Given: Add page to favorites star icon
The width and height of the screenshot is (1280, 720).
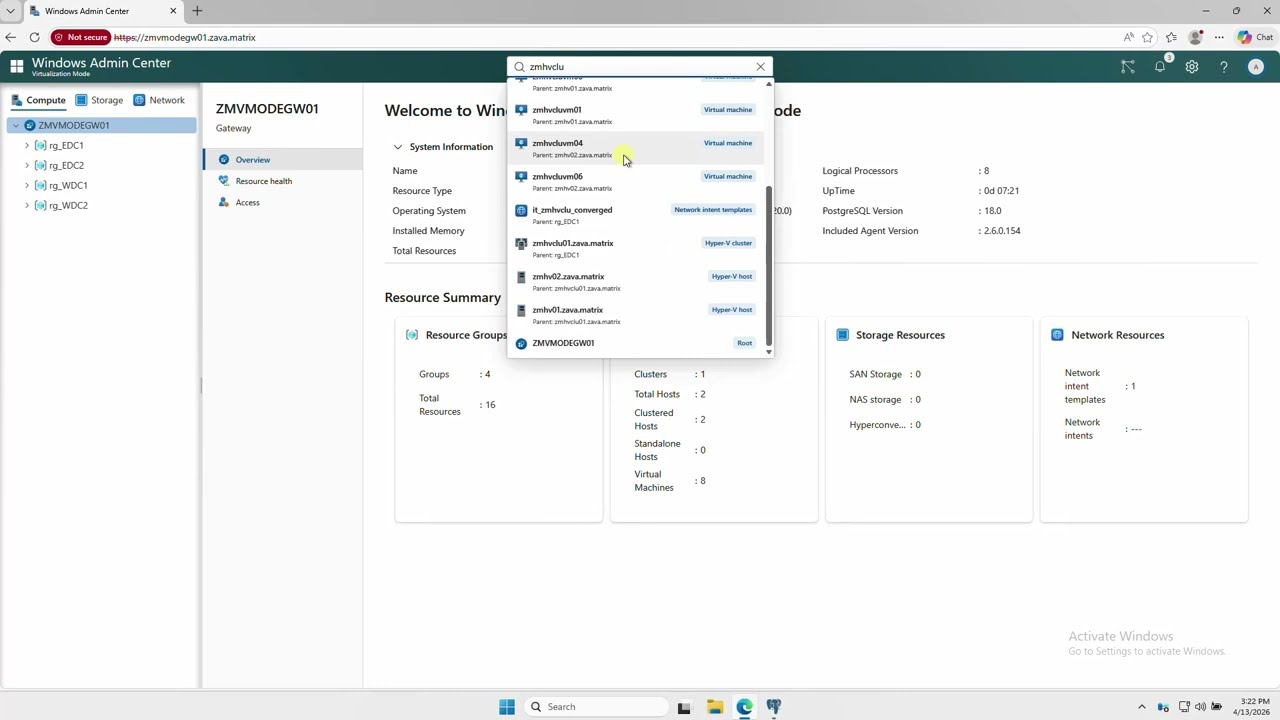Looking at the screenshot, I should [x=1148, y=37].
